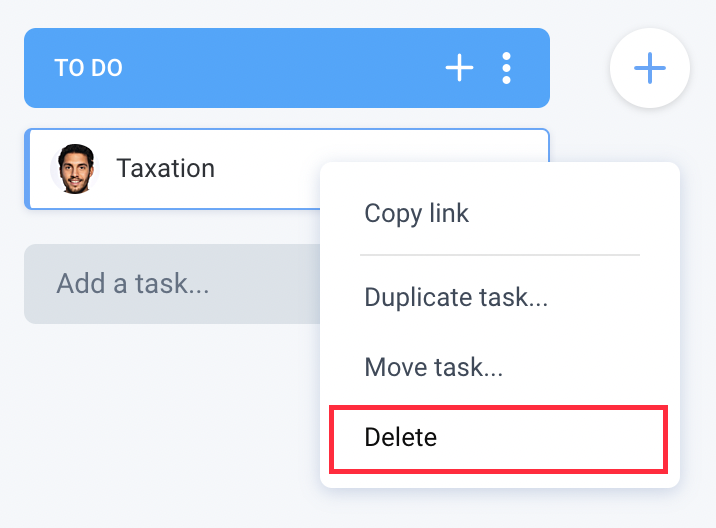Click the round plus button to add a column

click(x=650, y=68)
